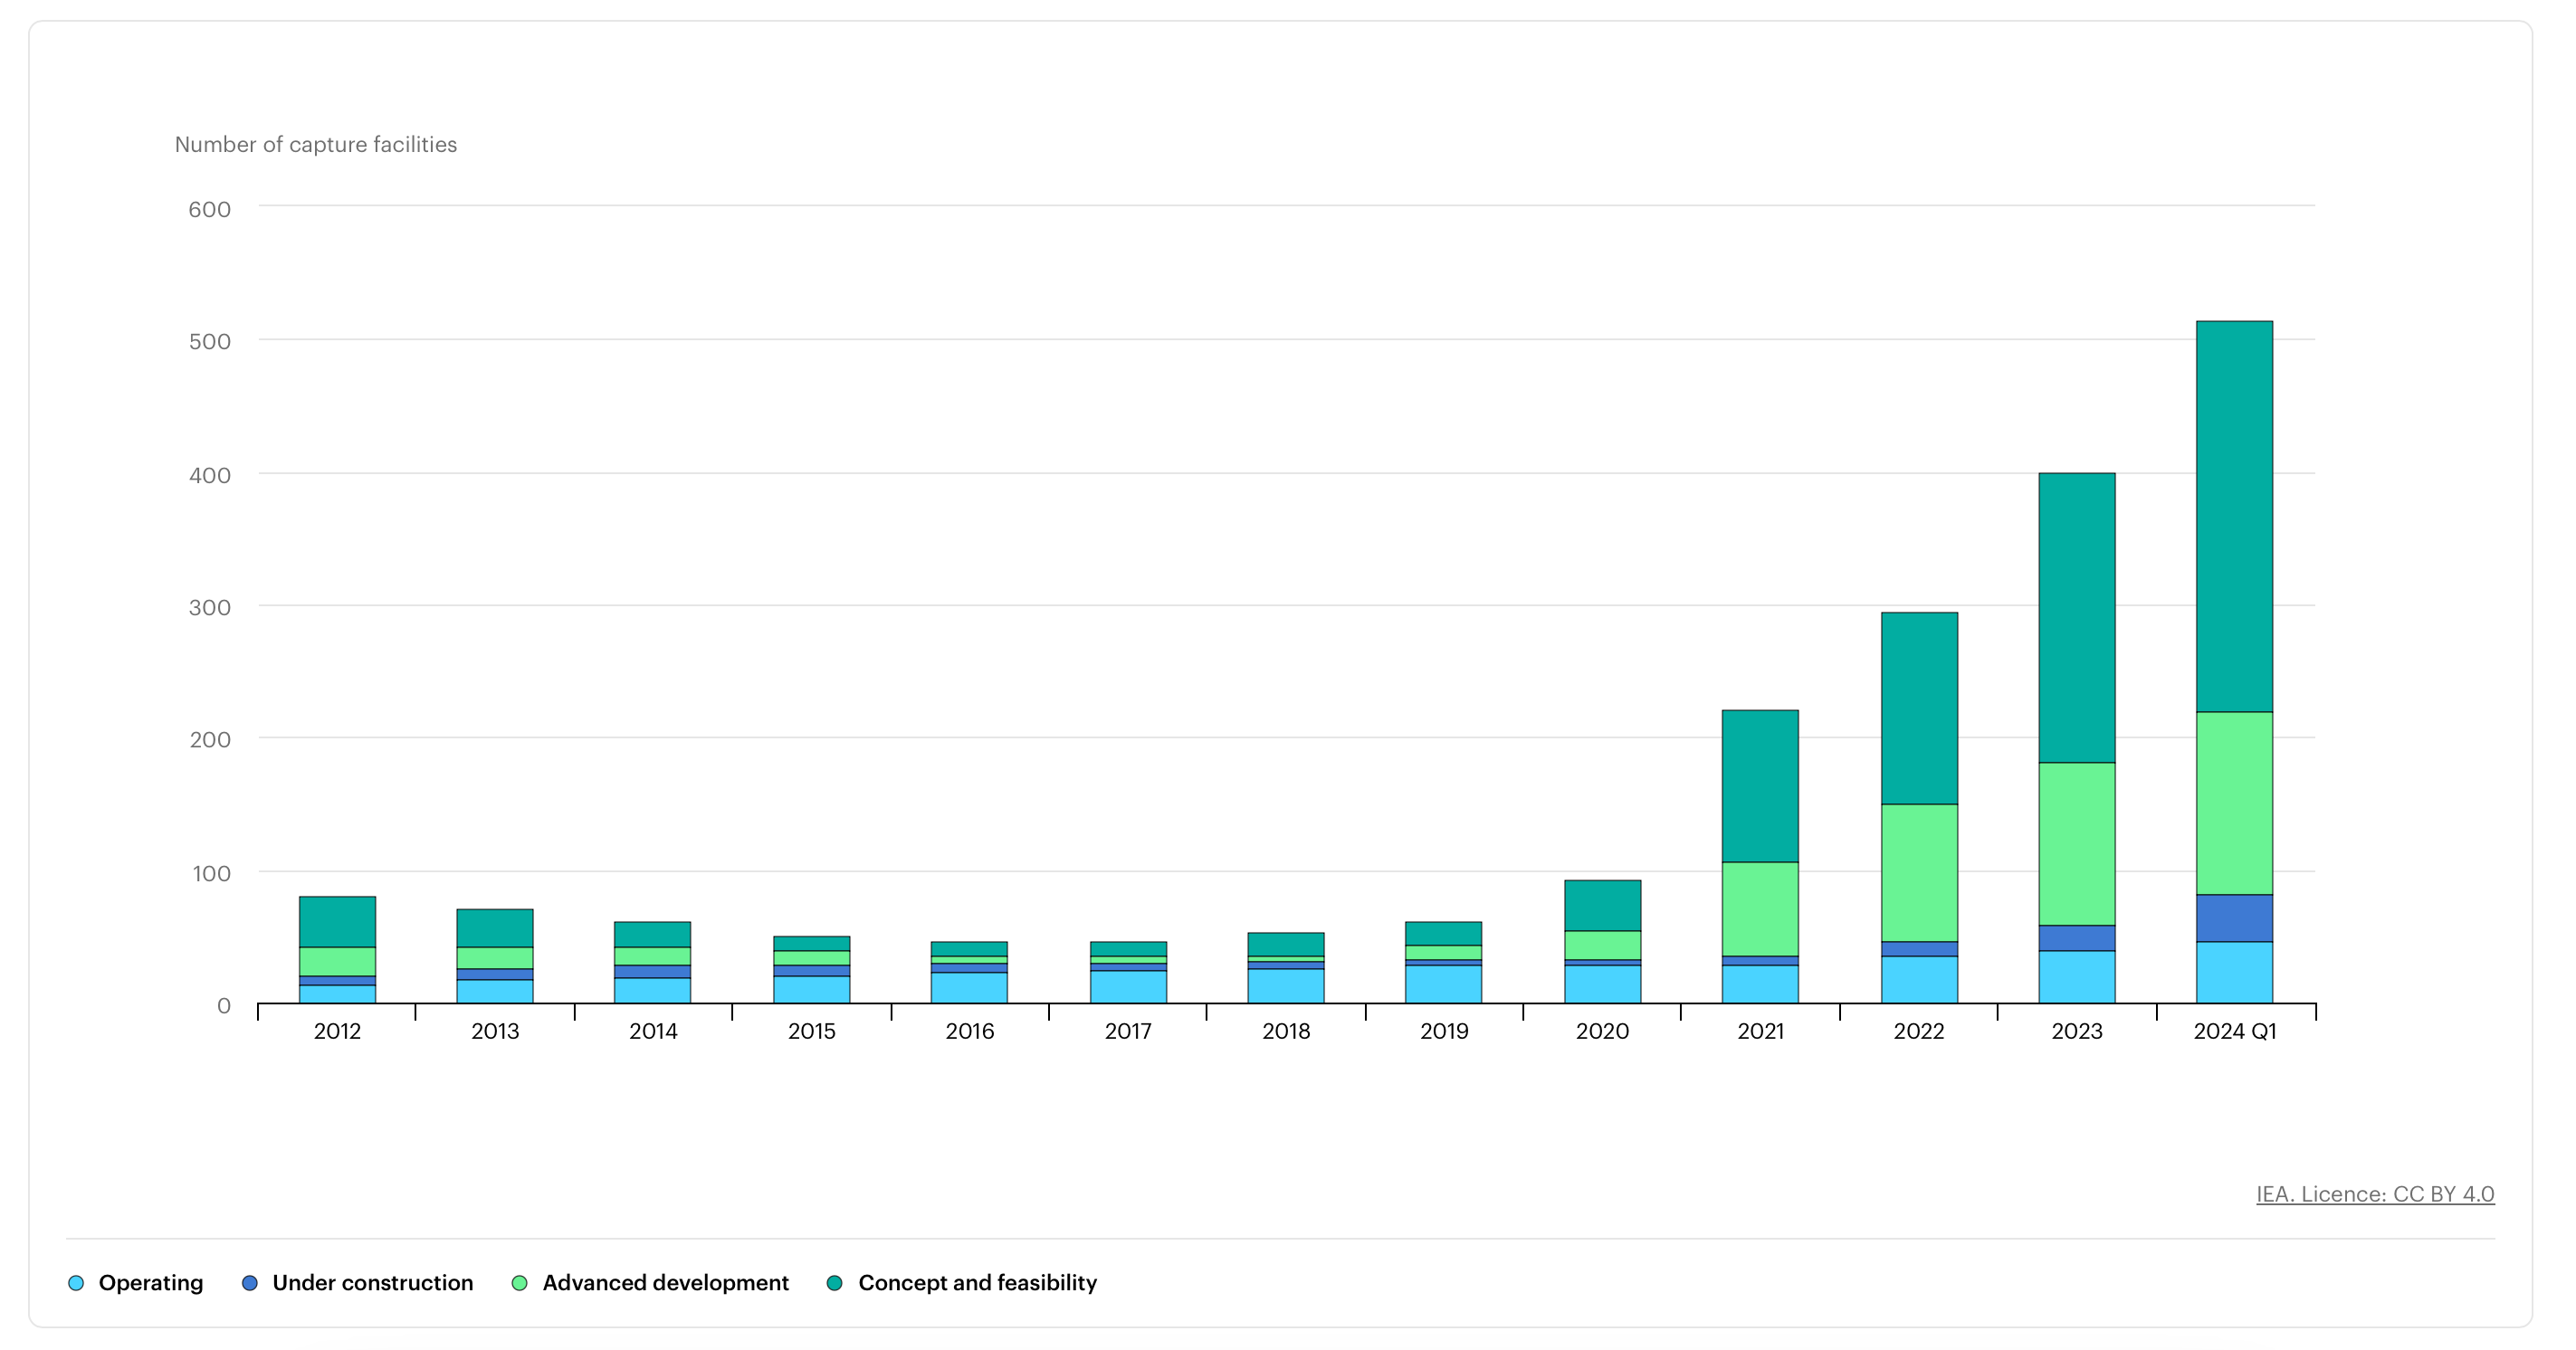Click the 2023 Operating bar segment
This screenshot has height=1350, width=2576.
2076,977
